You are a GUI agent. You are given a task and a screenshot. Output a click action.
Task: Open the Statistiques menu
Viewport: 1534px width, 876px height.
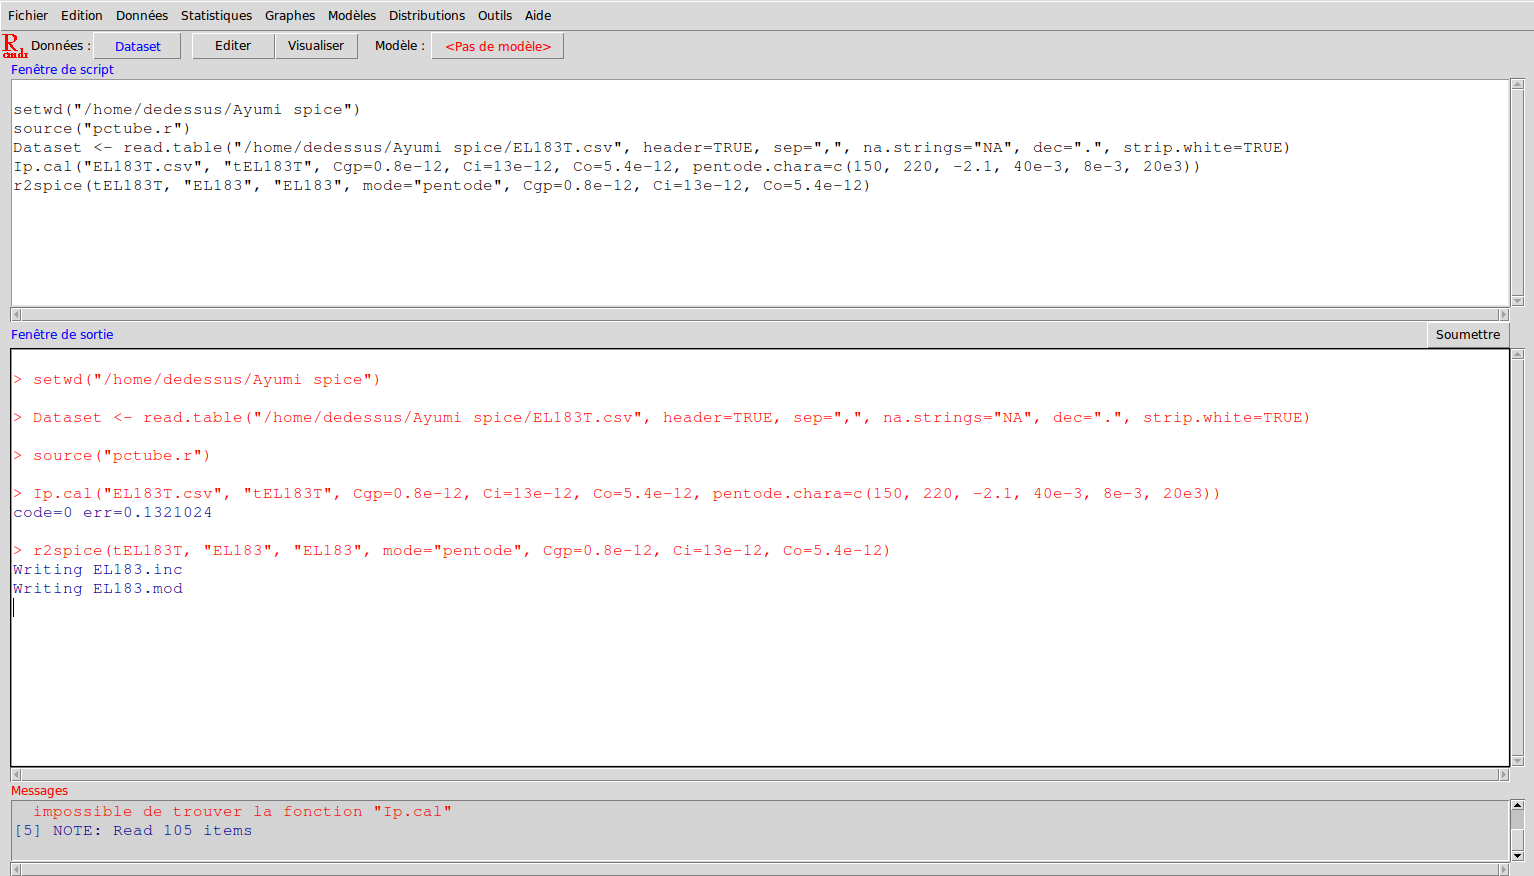tap(216, 15)
